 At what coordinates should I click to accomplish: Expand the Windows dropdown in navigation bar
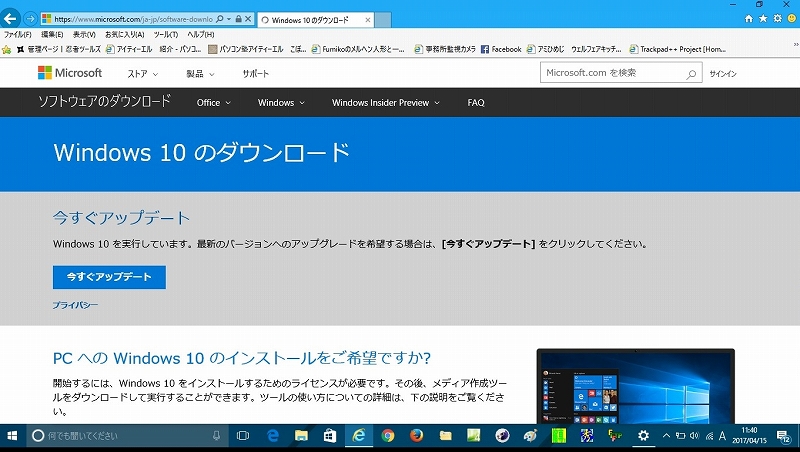point(281,103)
